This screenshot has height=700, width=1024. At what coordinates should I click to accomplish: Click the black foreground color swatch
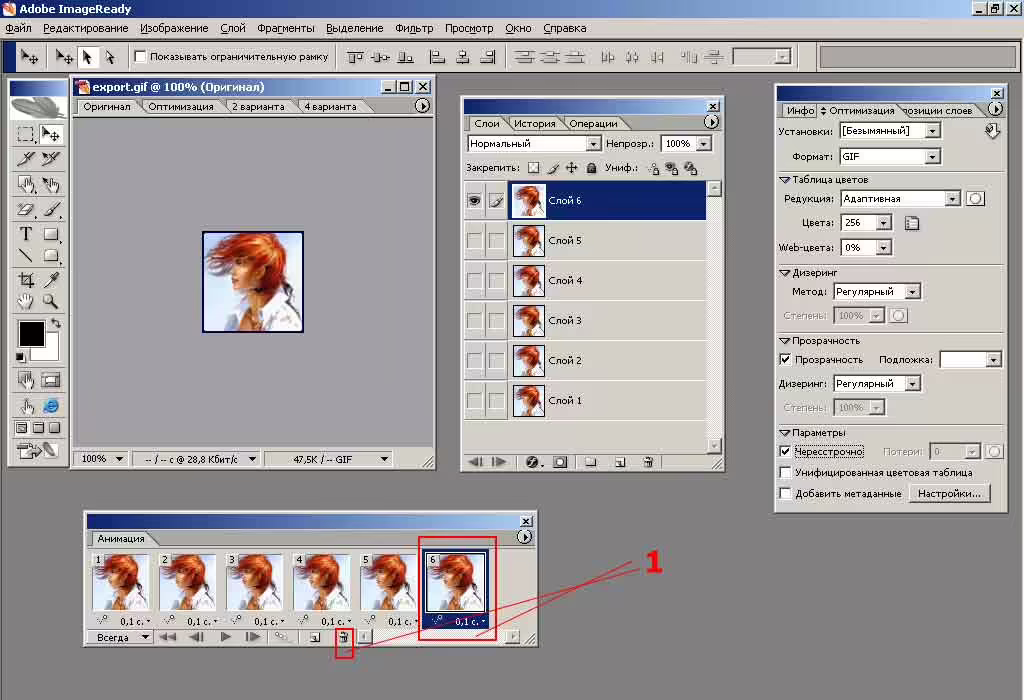31,334
